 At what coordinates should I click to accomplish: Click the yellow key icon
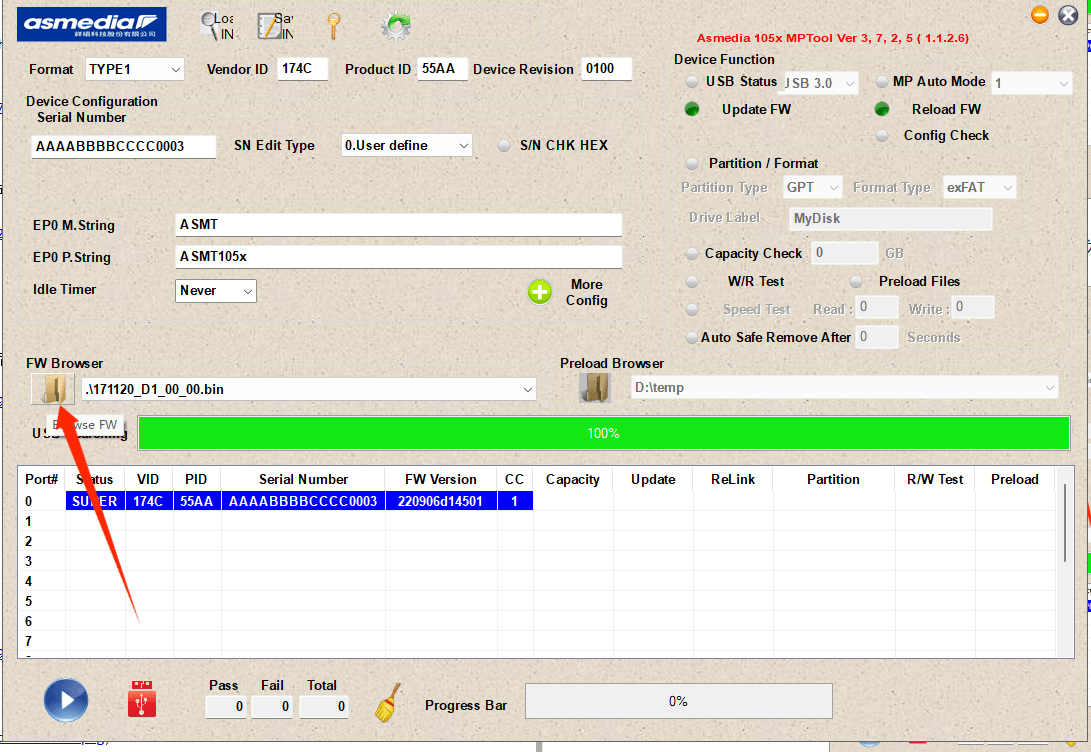click(334, 26)
